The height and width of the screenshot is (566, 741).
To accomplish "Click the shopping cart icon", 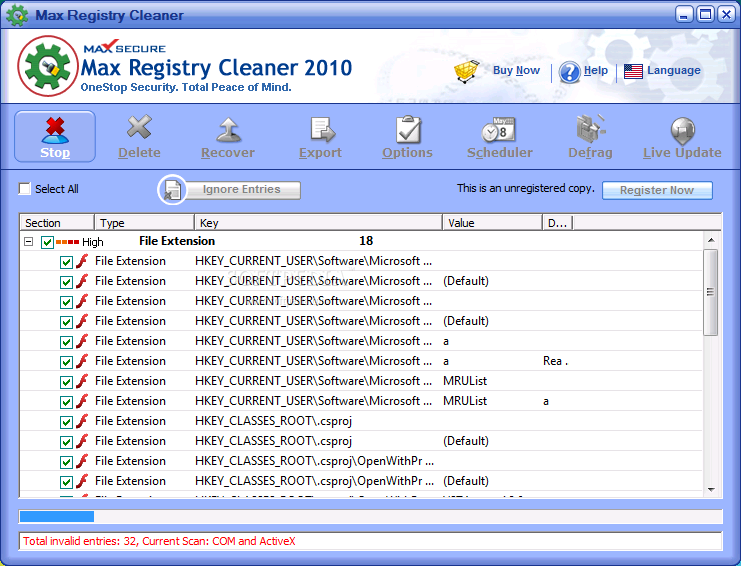I will click(x=466, y=71).
